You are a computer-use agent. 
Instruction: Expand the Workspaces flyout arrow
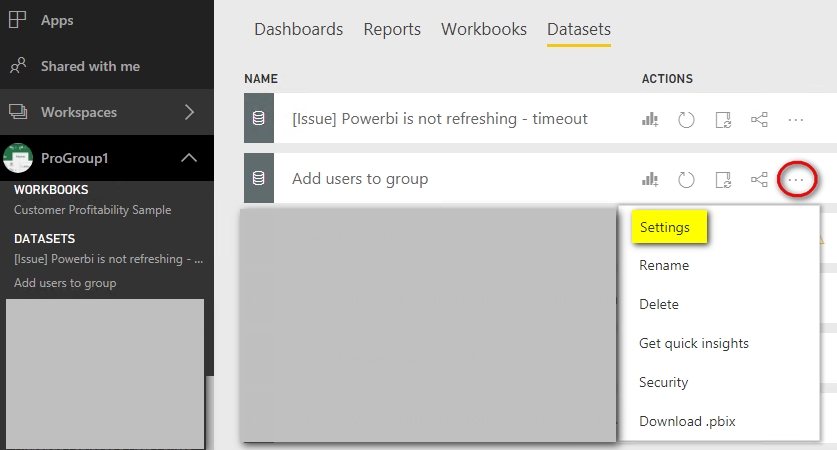click(x=189, y=112)
